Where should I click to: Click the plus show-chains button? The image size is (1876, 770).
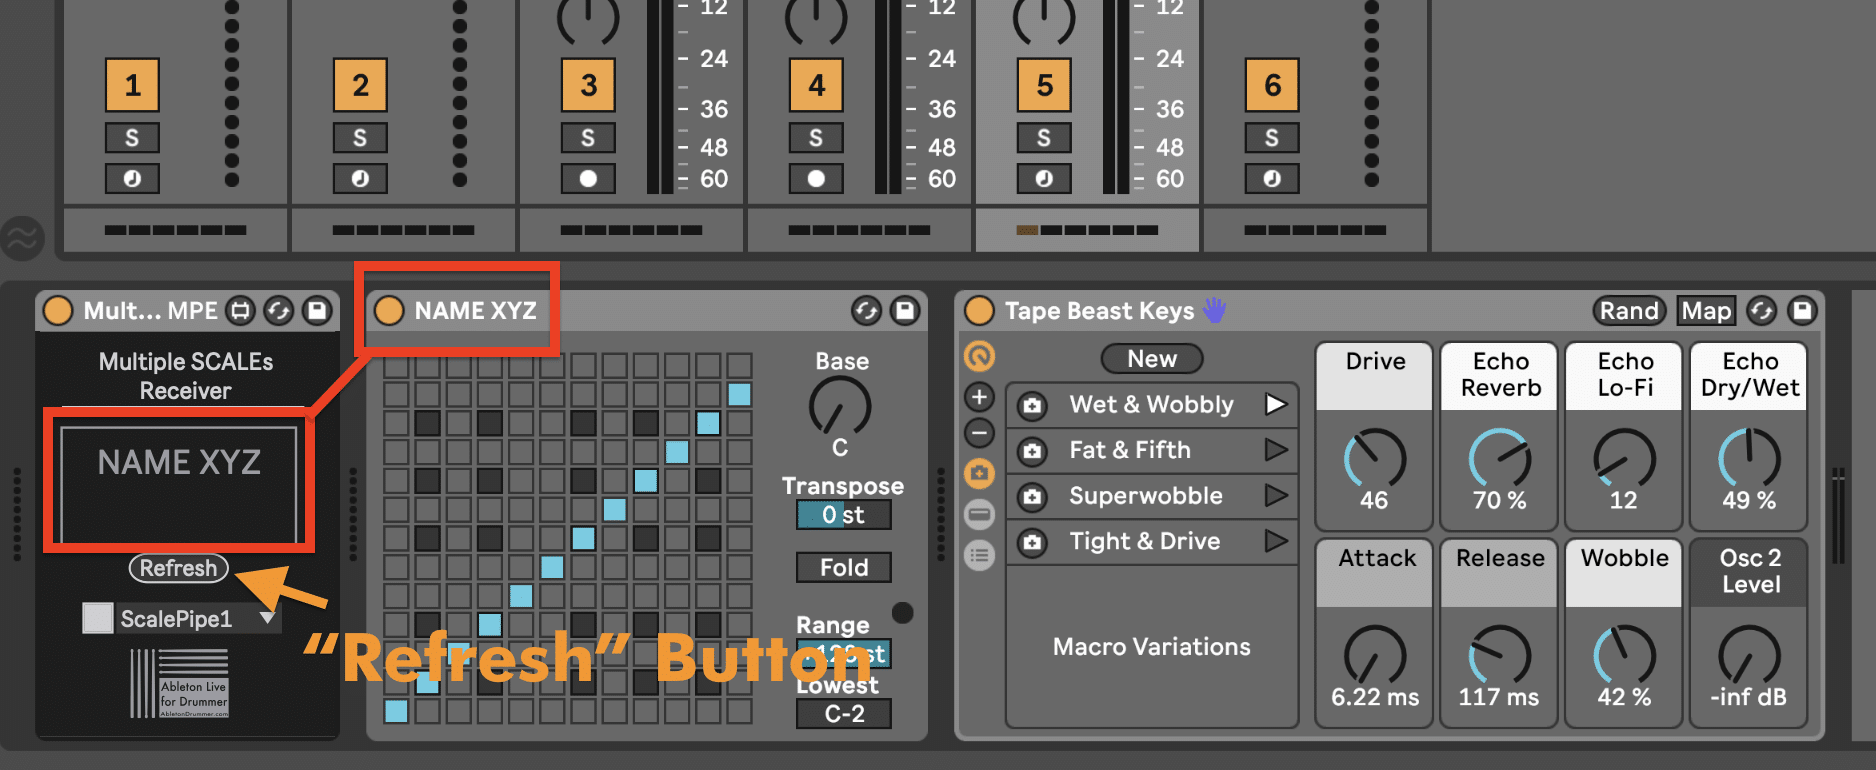(x=979, y=397)
